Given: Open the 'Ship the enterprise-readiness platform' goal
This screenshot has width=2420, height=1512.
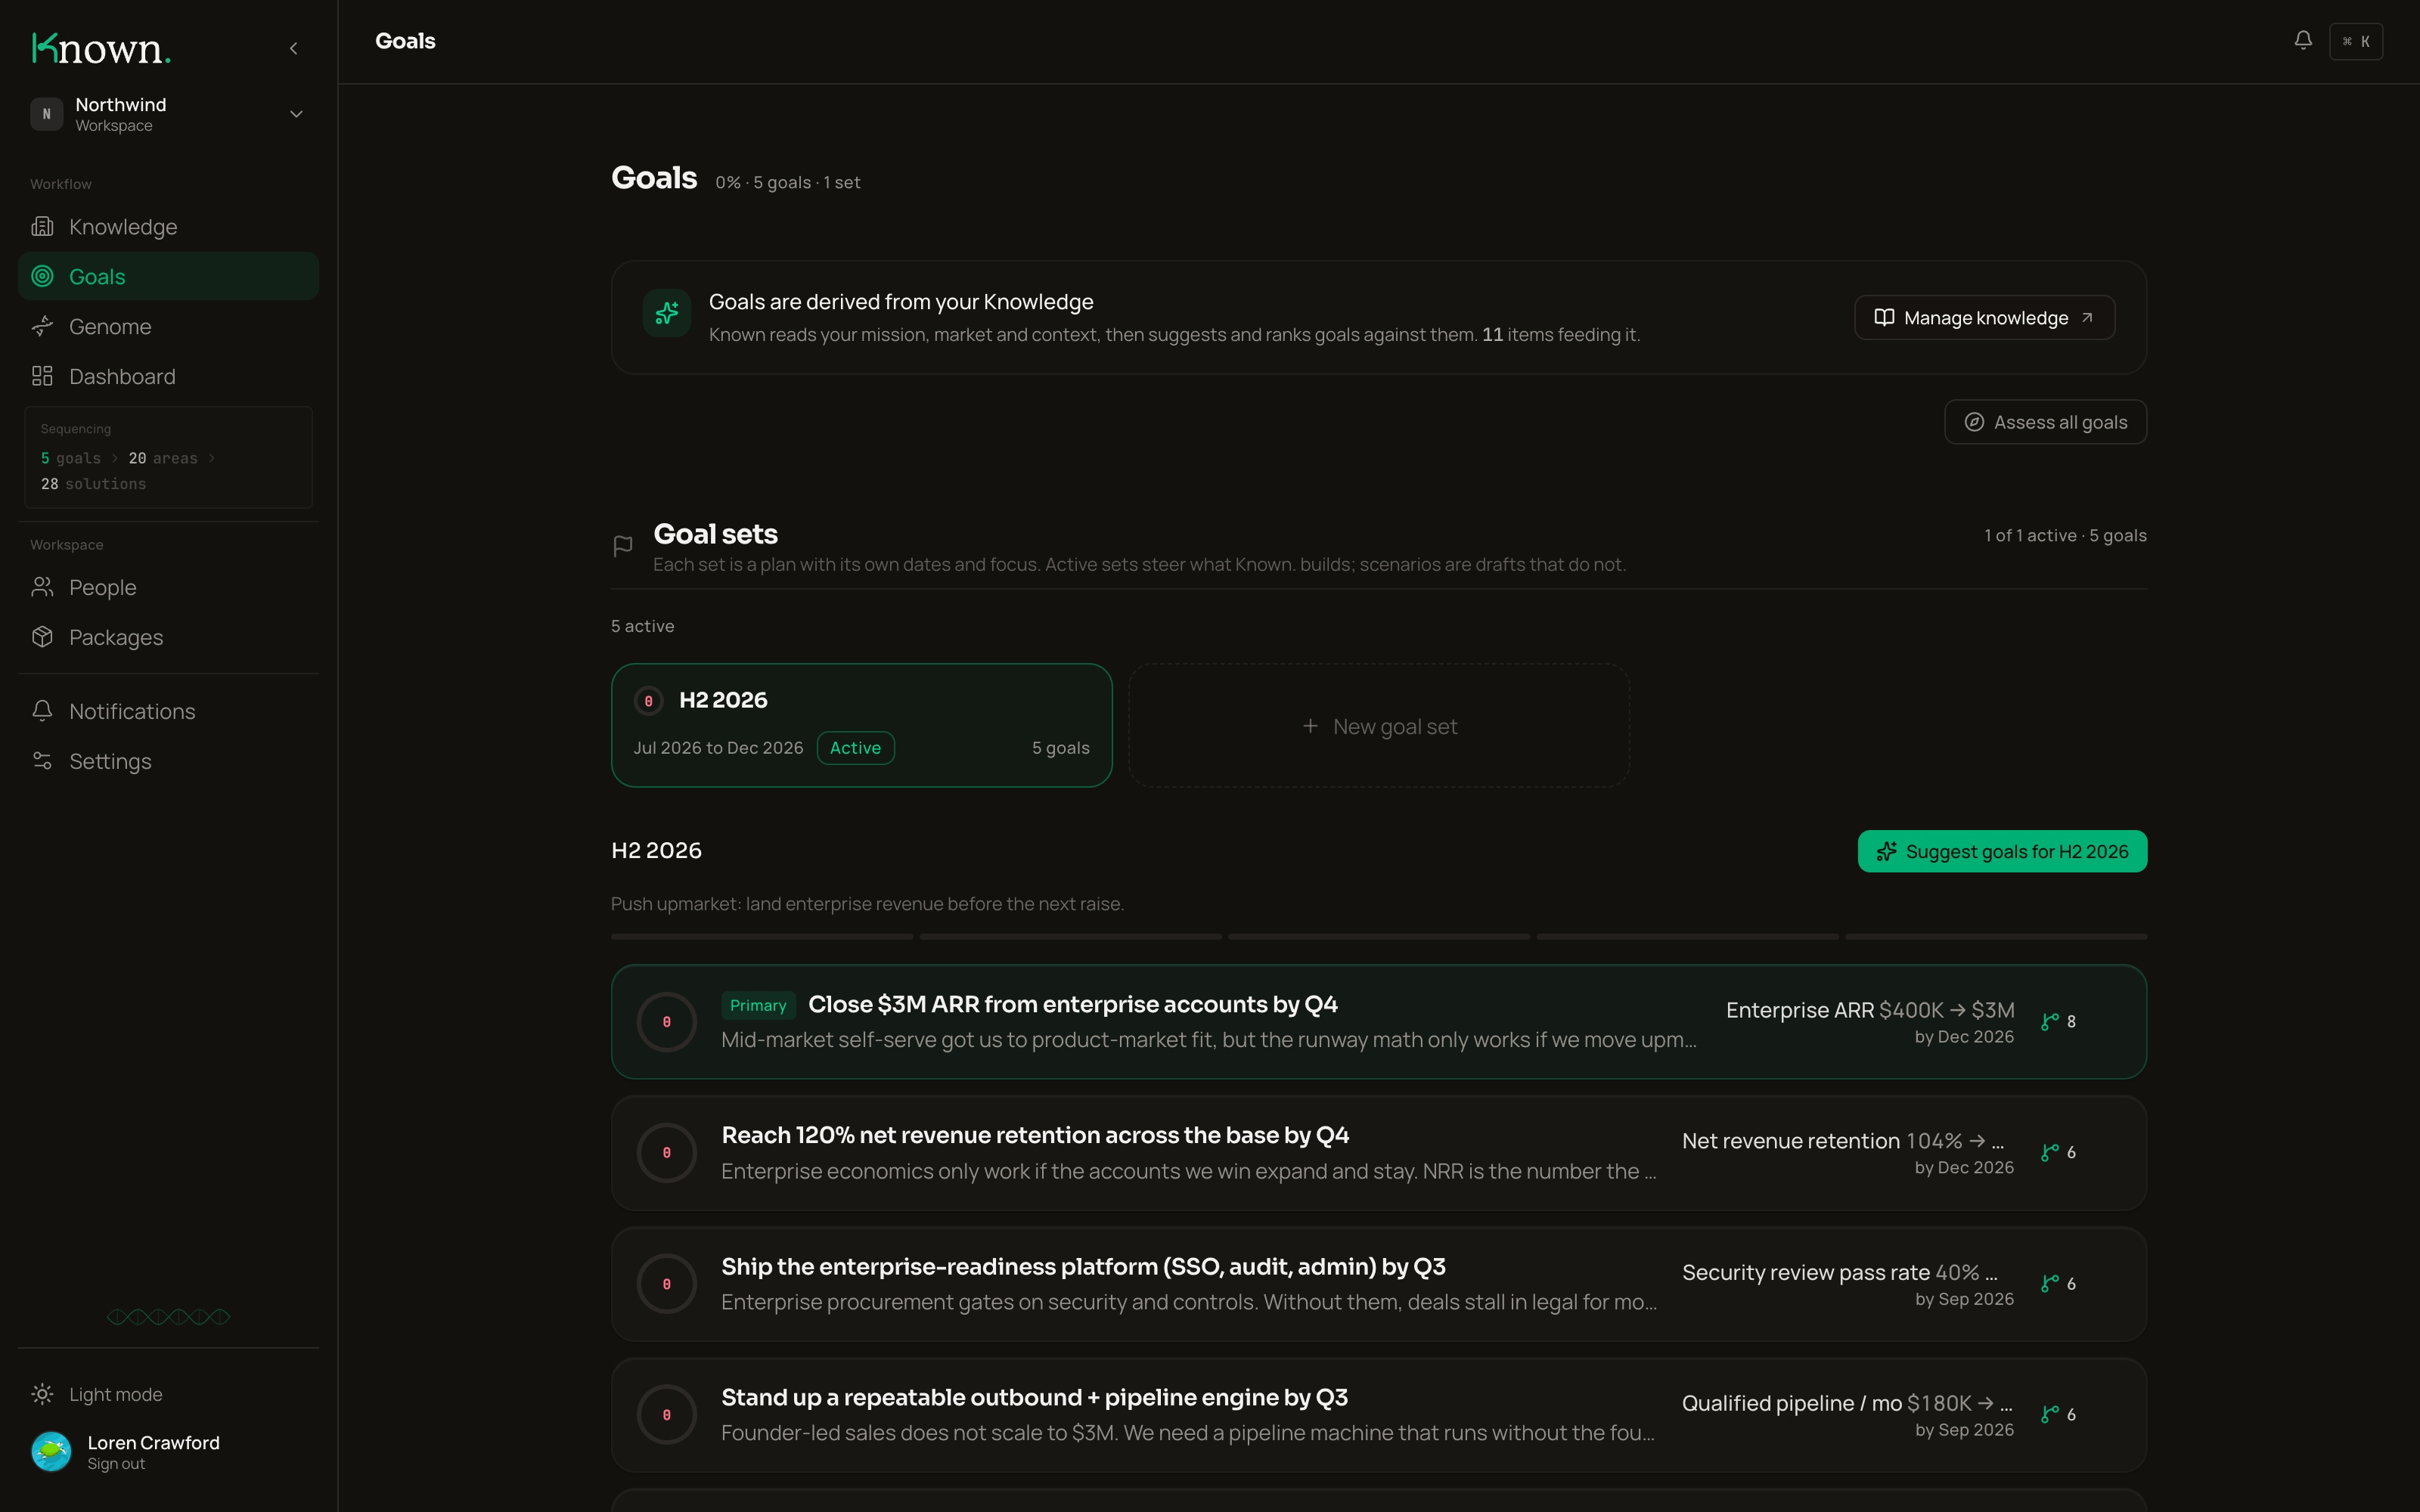Looking at the screenshot, I should coord(1379,1284).
